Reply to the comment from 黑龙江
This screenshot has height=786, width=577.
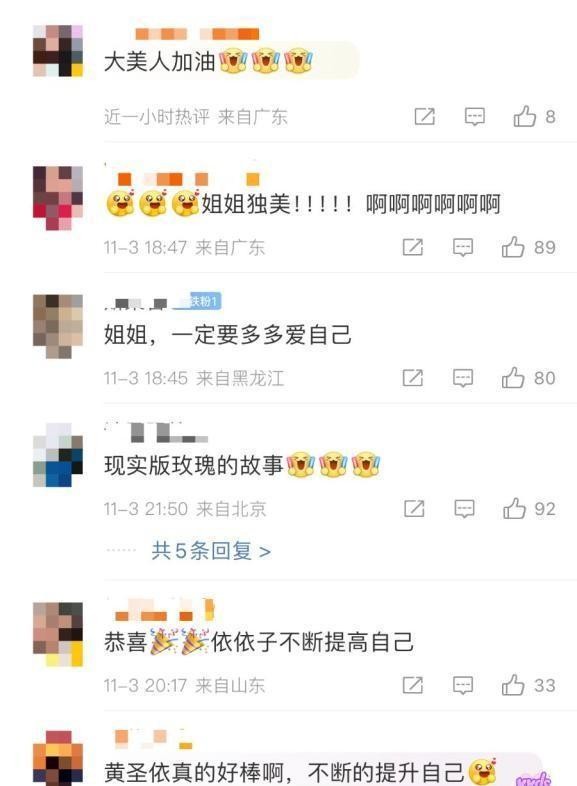pos(463,378)
